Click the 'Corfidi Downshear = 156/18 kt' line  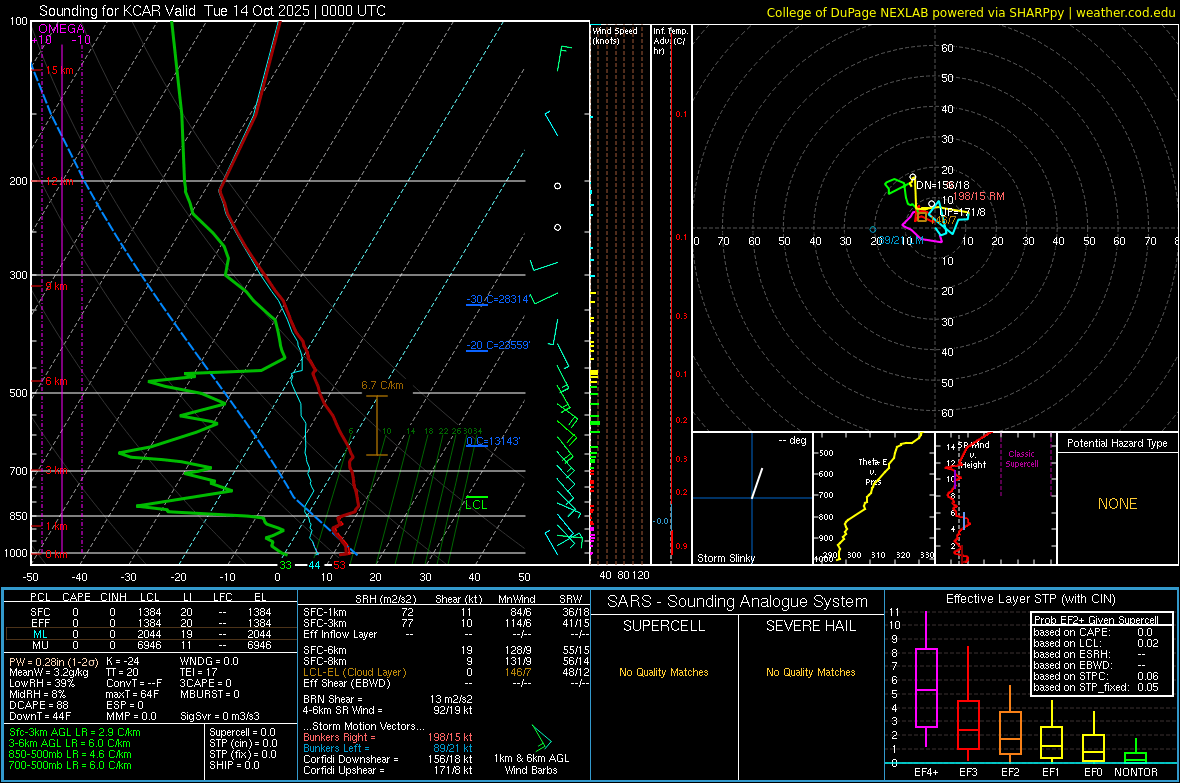pos(388,760)
